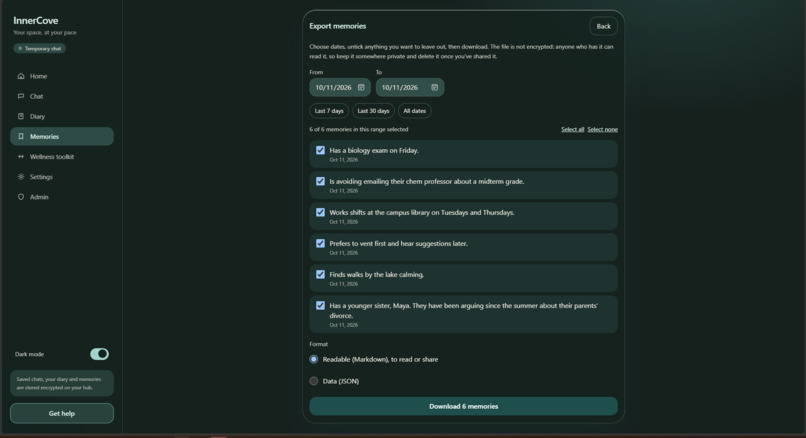Uncheck the campus library shifts memory
The height and width of the screenshot is (438, 806).
click(320, 212)
